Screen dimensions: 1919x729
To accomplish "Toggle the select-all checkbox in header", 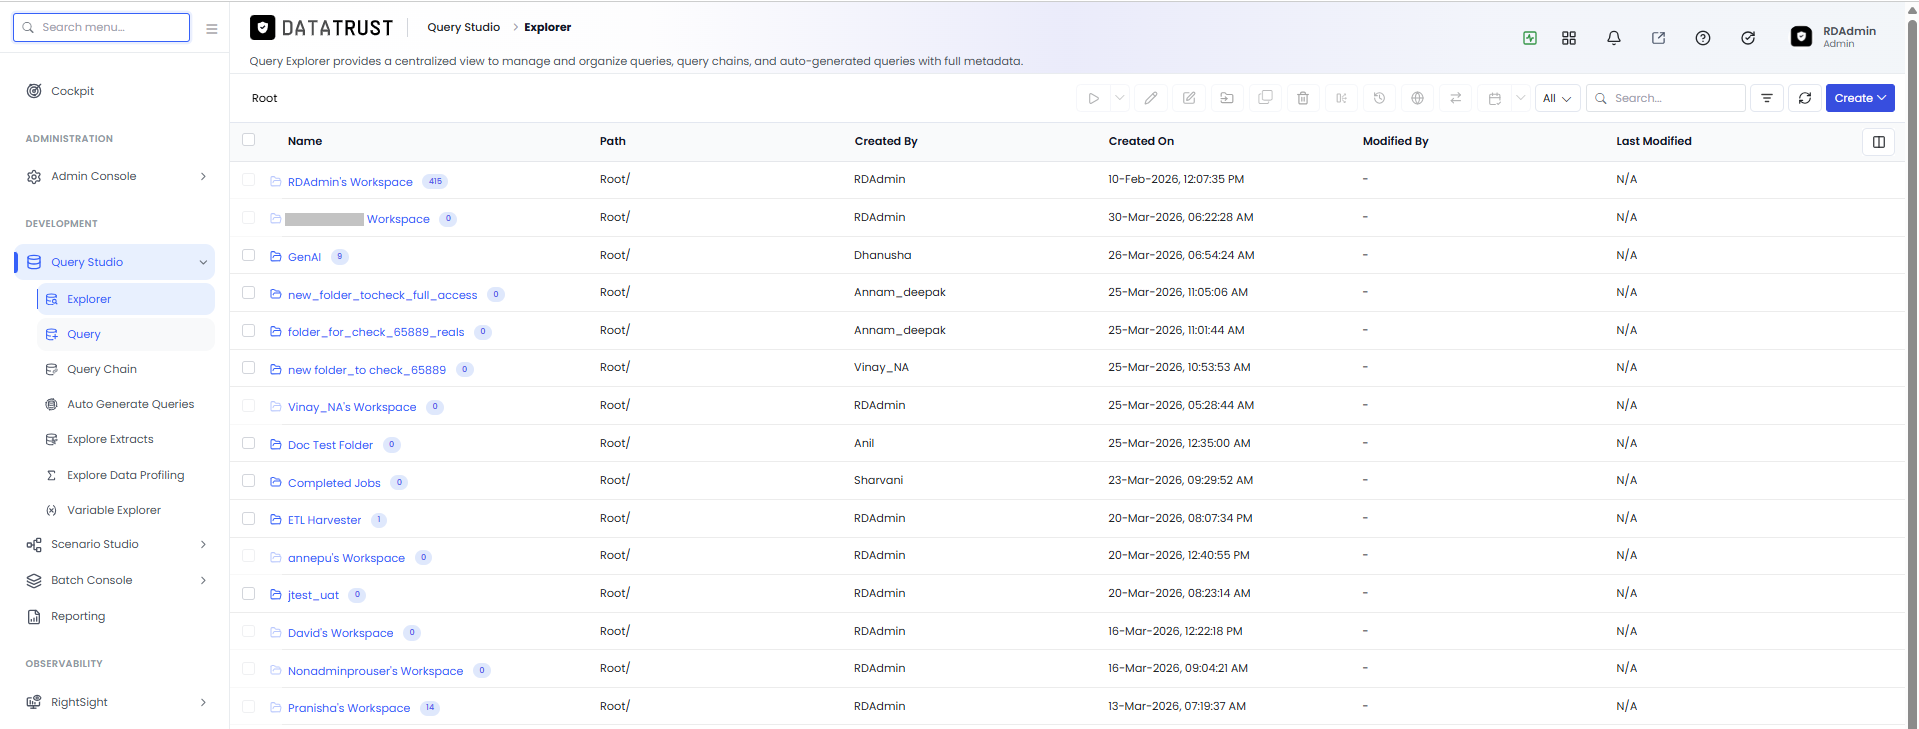I will (249, 140).
